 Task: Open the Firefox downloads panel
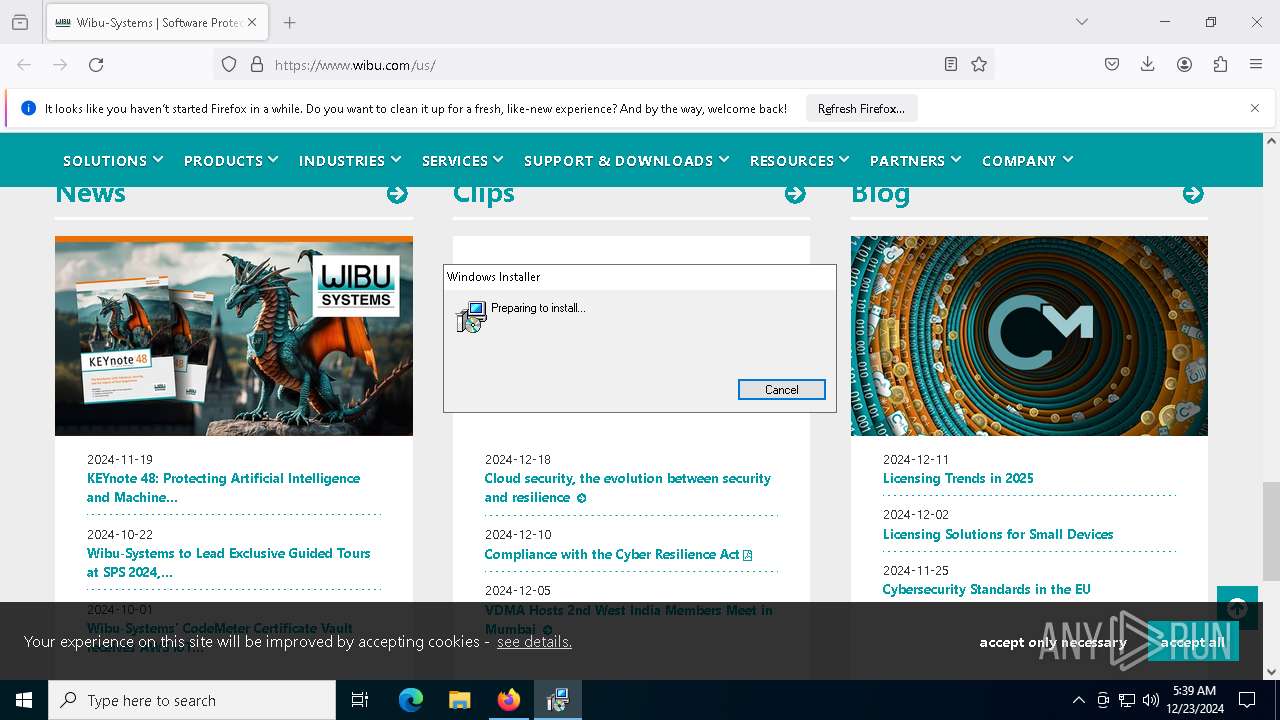pos(1148,64)
